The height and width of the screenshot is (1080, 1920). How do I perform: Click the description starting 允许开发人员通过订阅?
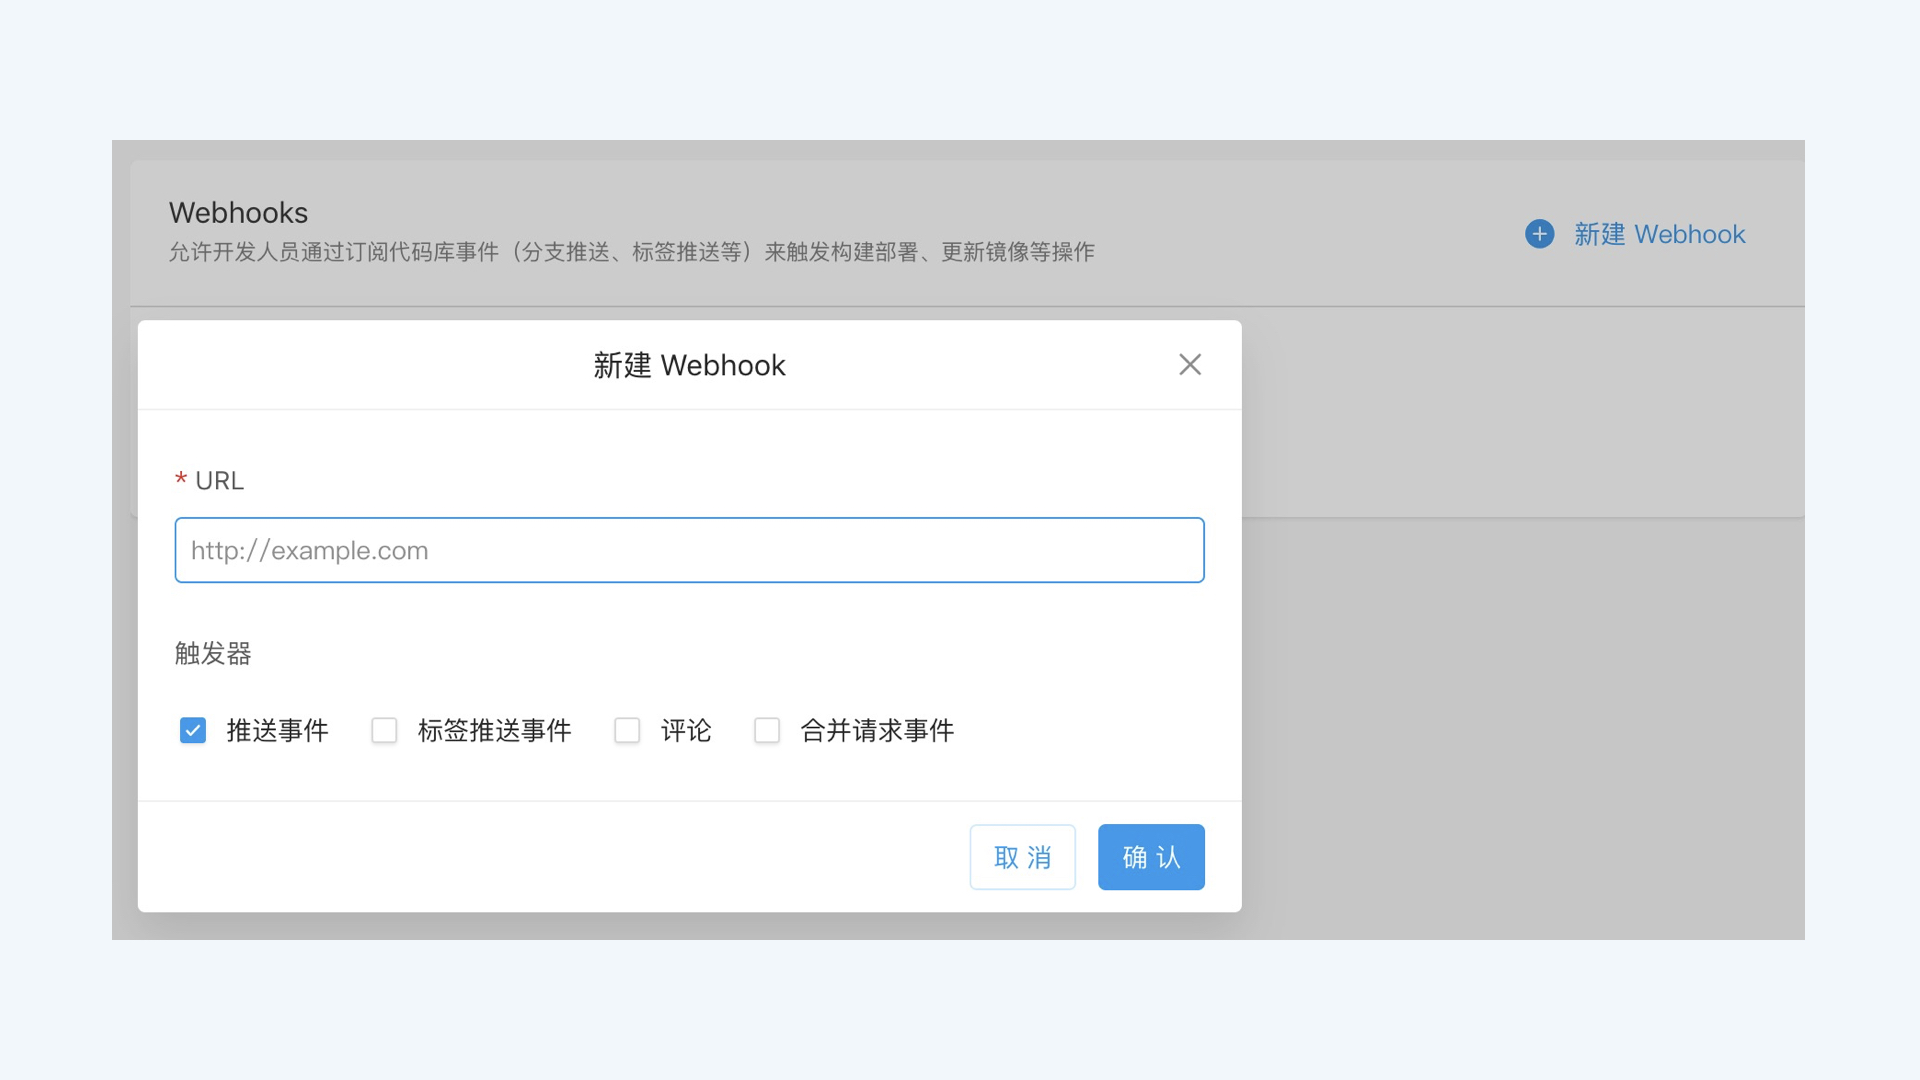click(x=631, y=252)
